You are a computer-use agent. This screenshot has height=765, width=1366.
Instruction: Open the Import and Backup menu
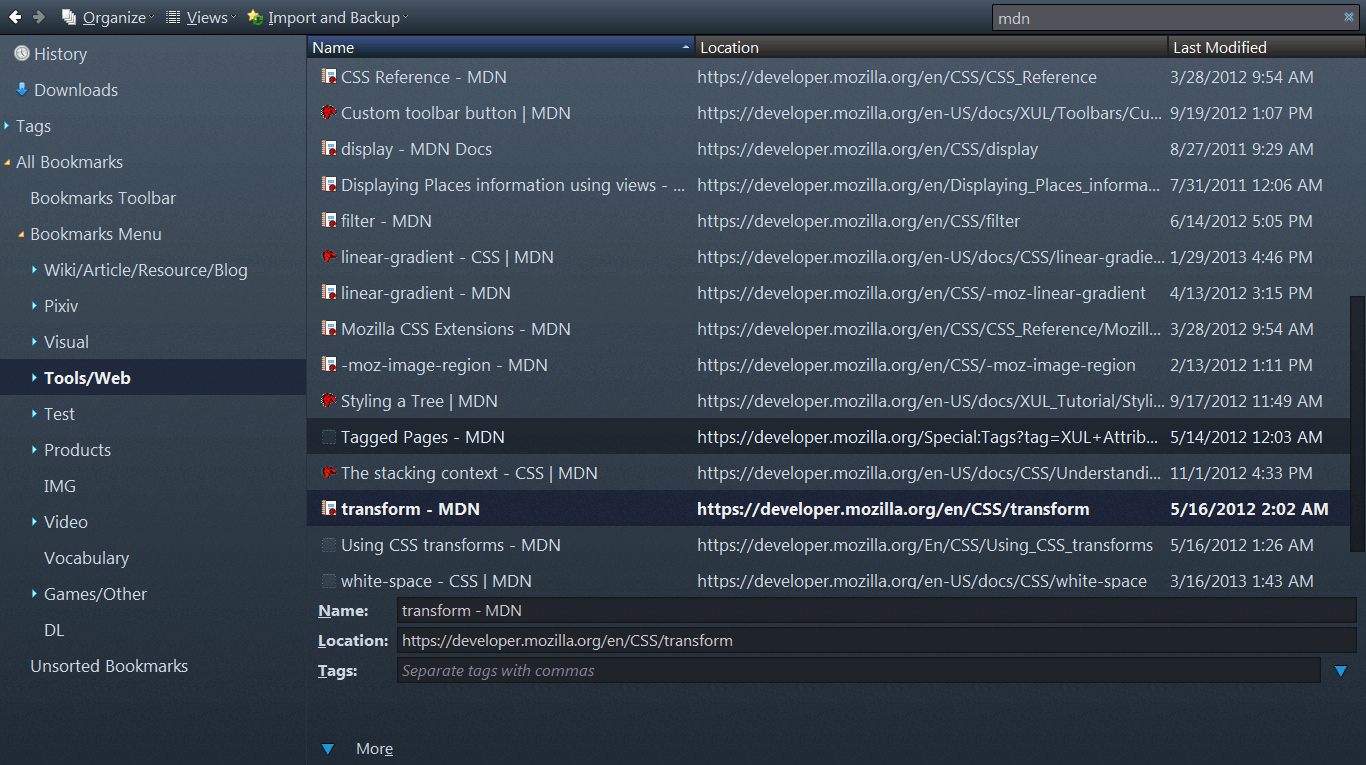pos(327,17)
